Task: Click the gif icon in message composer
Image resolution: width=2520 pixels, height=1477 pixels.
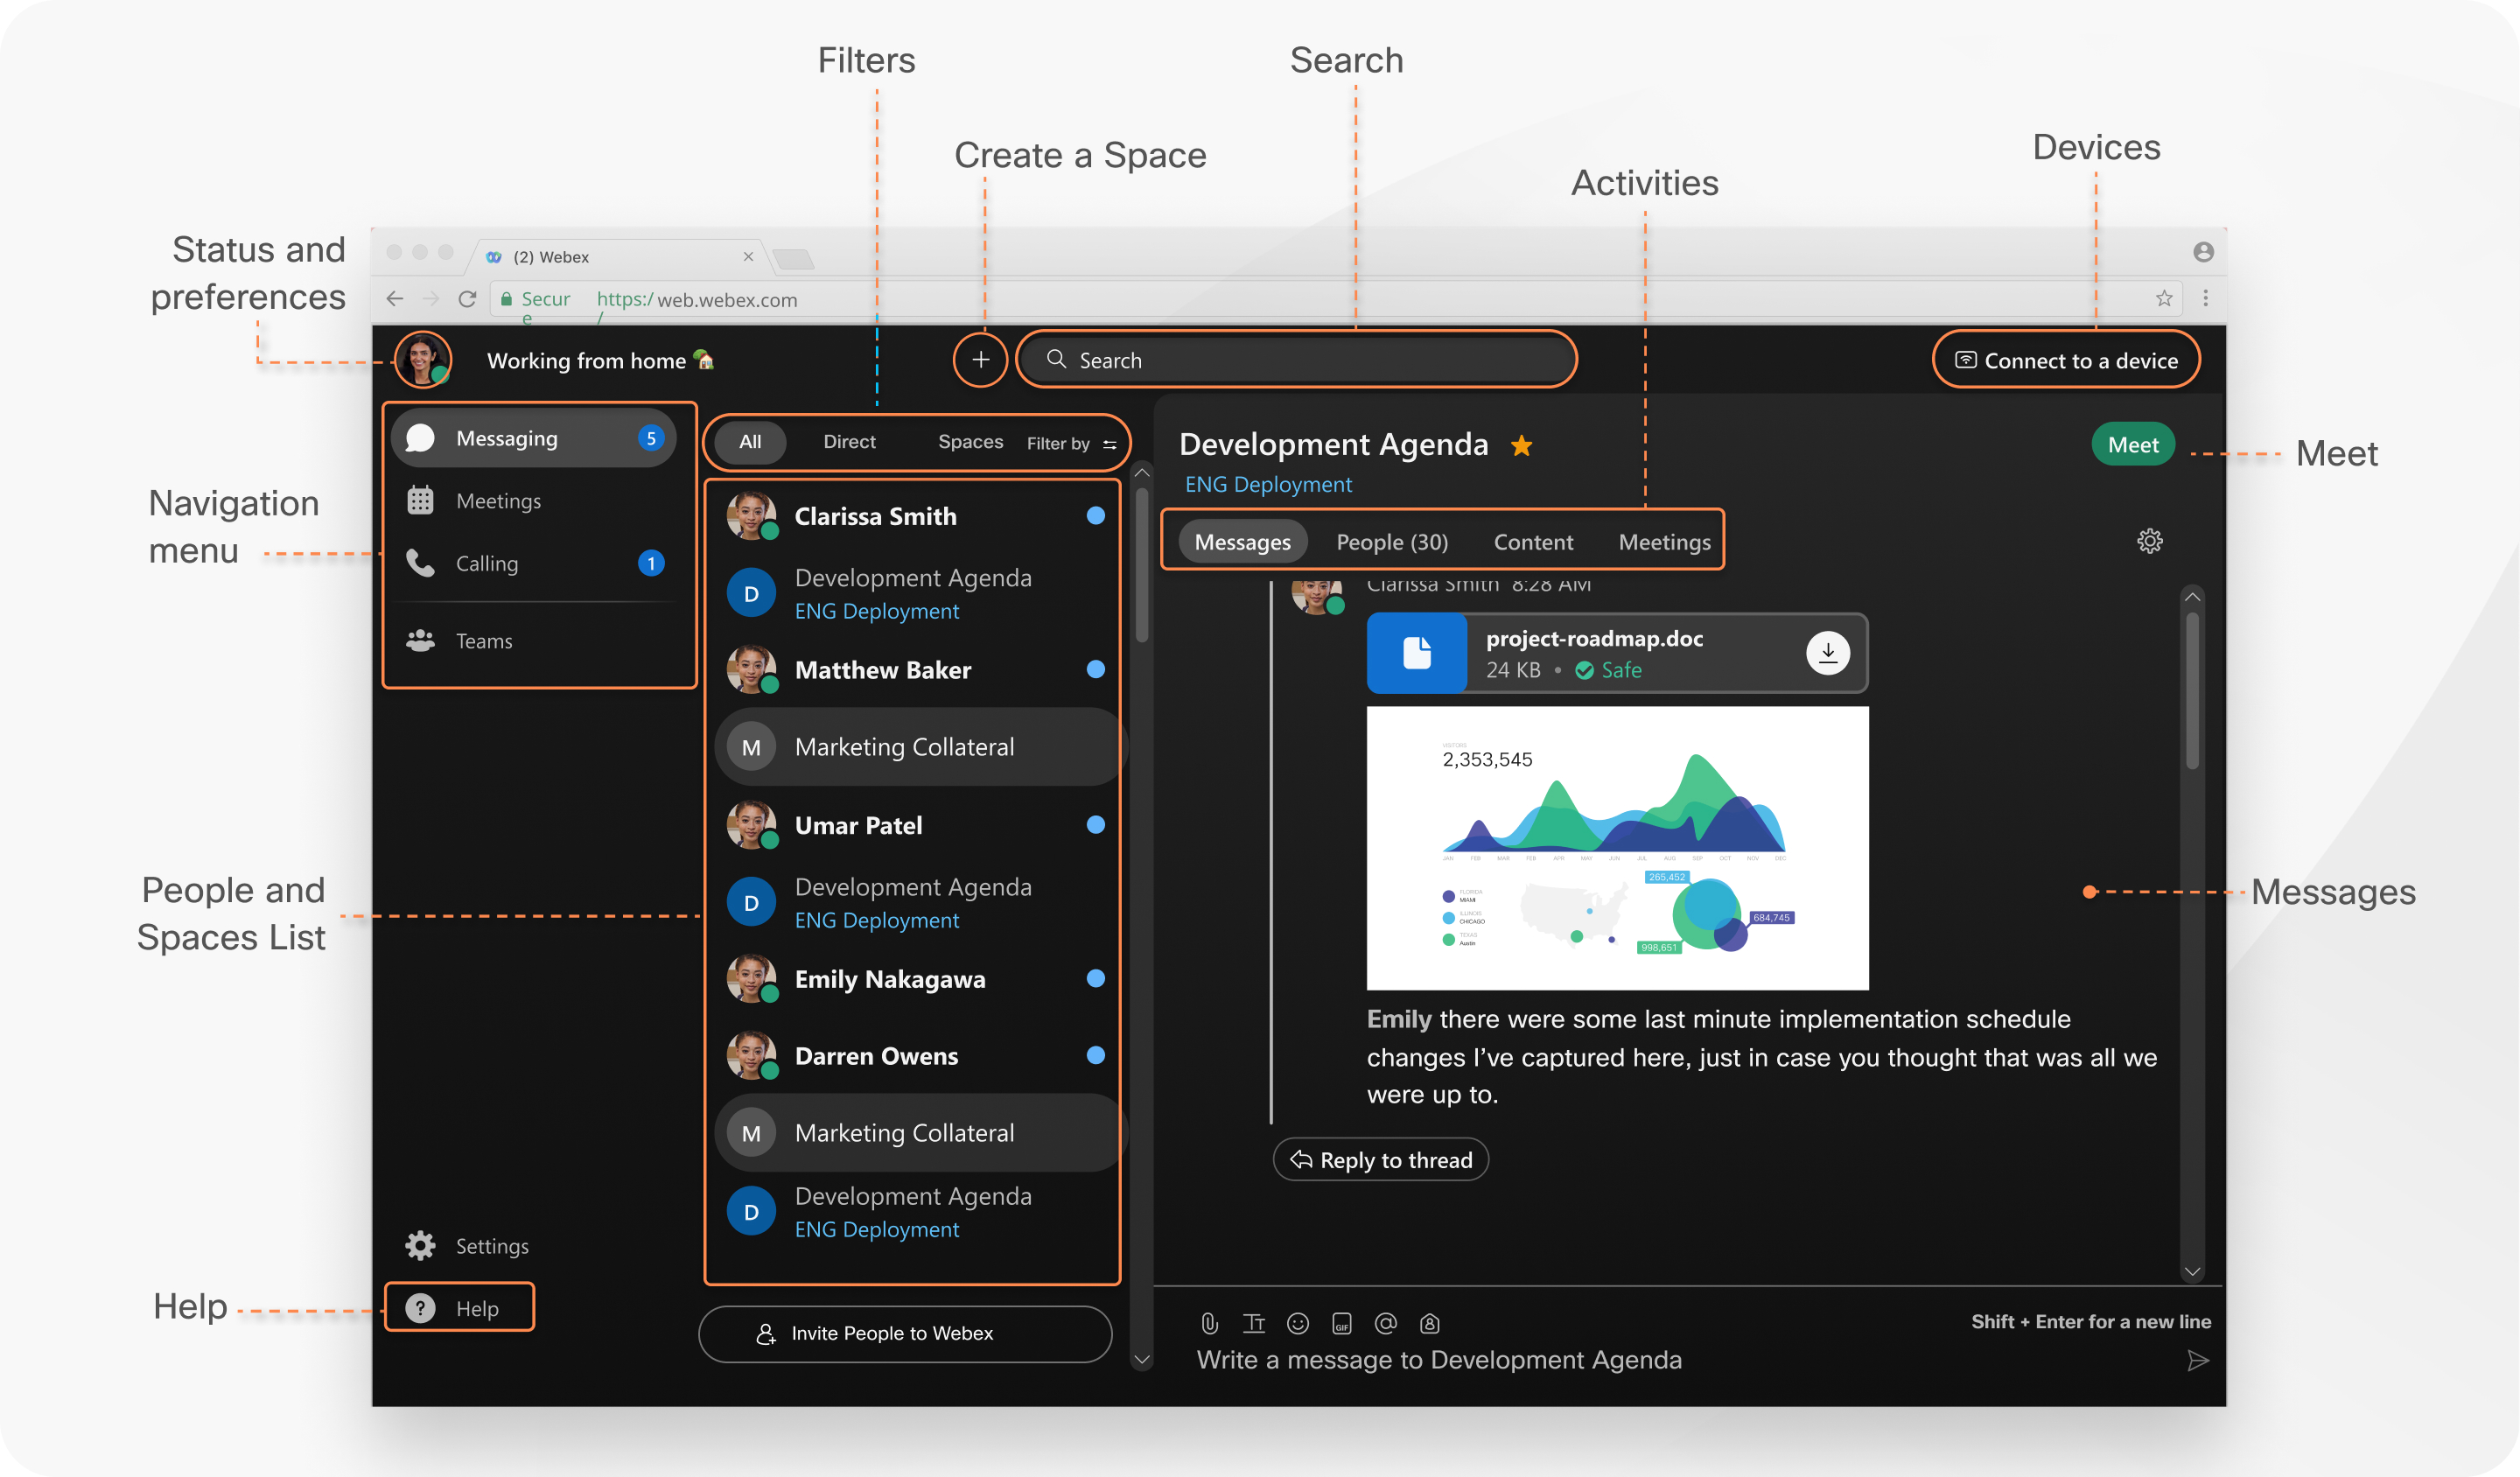Action: click(1342, 1322)
